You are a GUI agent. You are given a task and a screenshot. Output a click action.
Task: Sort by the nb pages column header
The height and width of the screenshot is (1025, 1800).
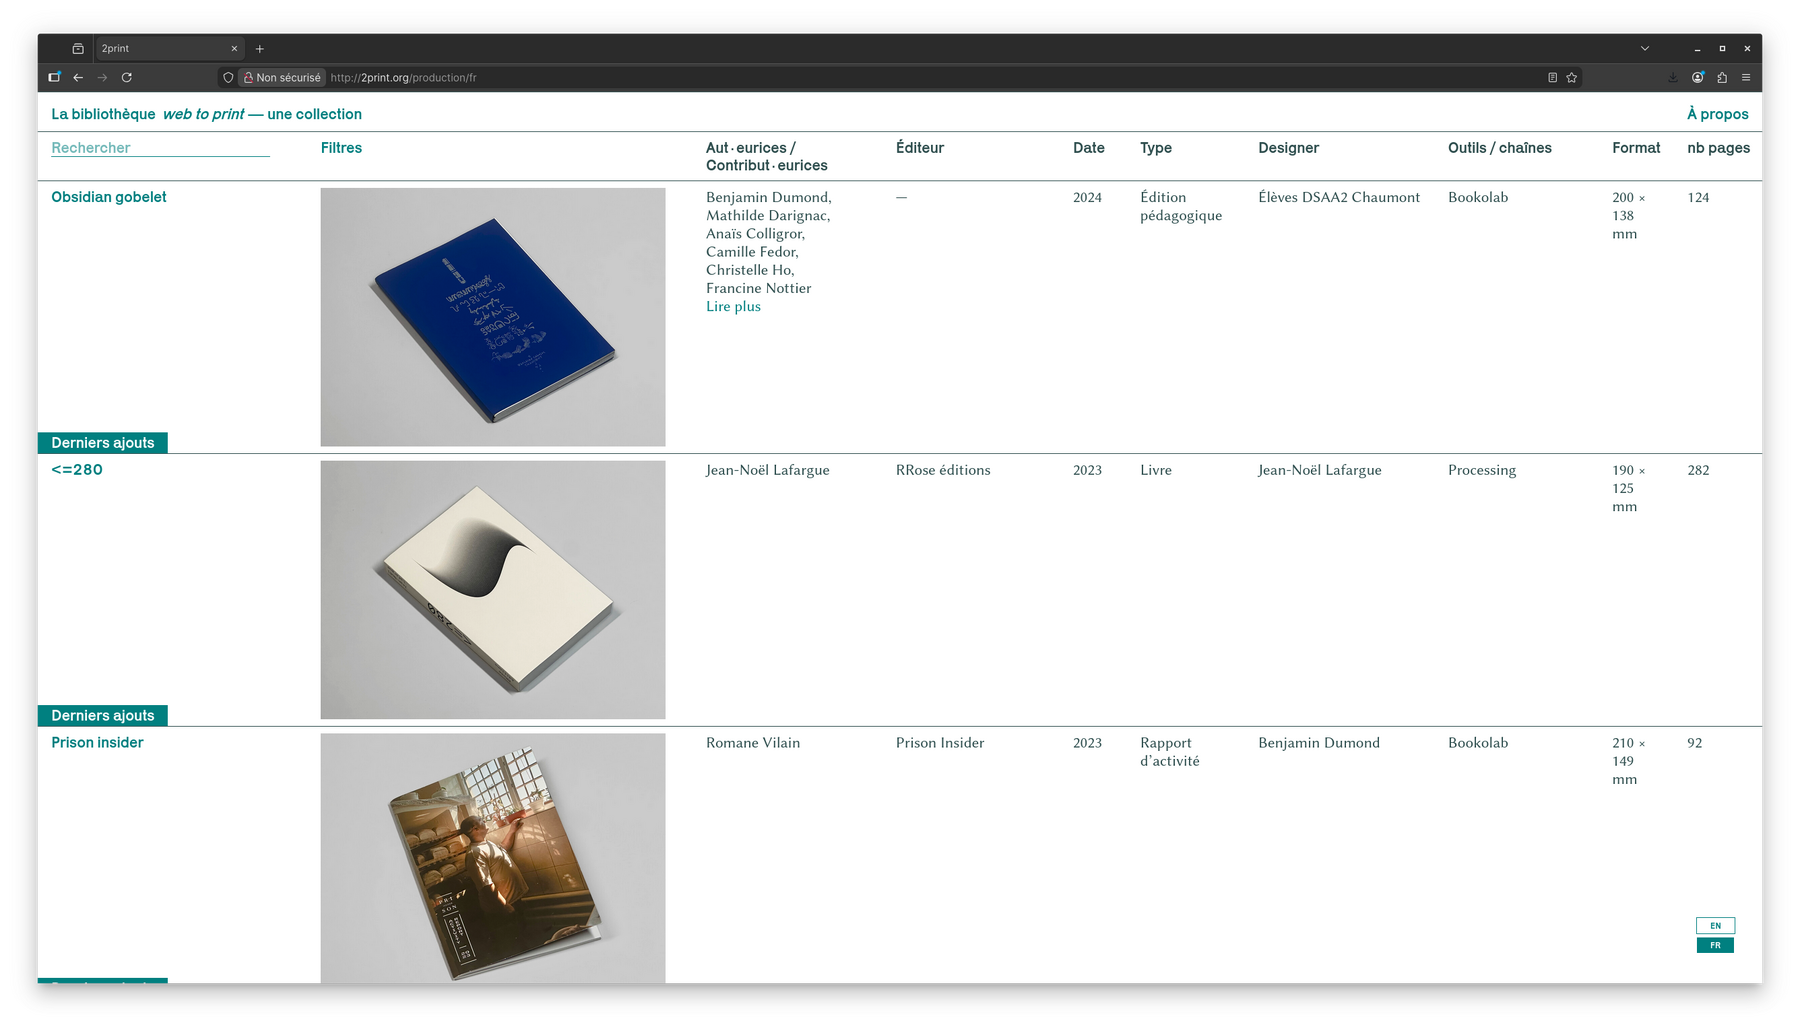(x=1718, y=148)
